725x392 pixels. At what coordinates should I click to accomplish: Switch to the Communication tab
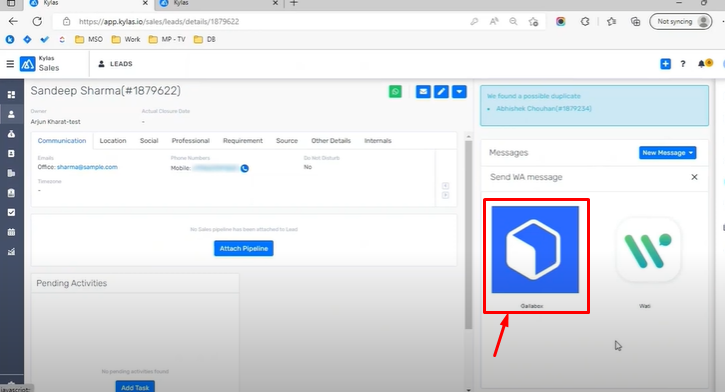(x=62, y=141)
